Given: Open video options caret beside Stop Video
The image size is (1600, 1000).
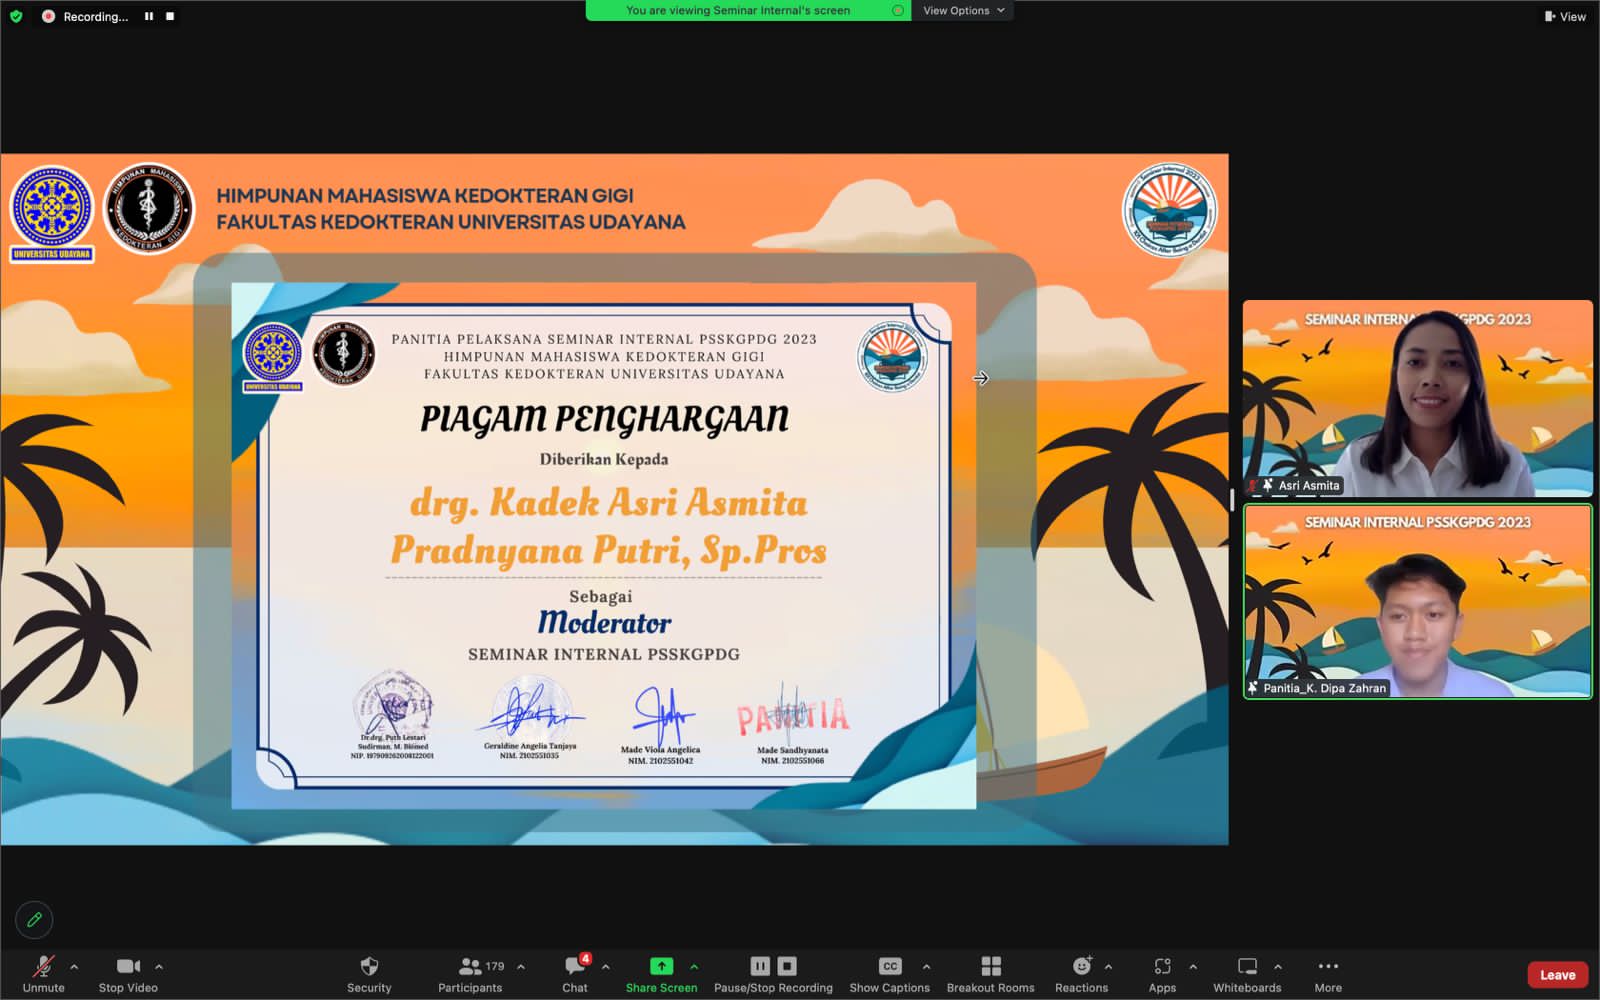Looking at the screenshot, I should 159,967.
